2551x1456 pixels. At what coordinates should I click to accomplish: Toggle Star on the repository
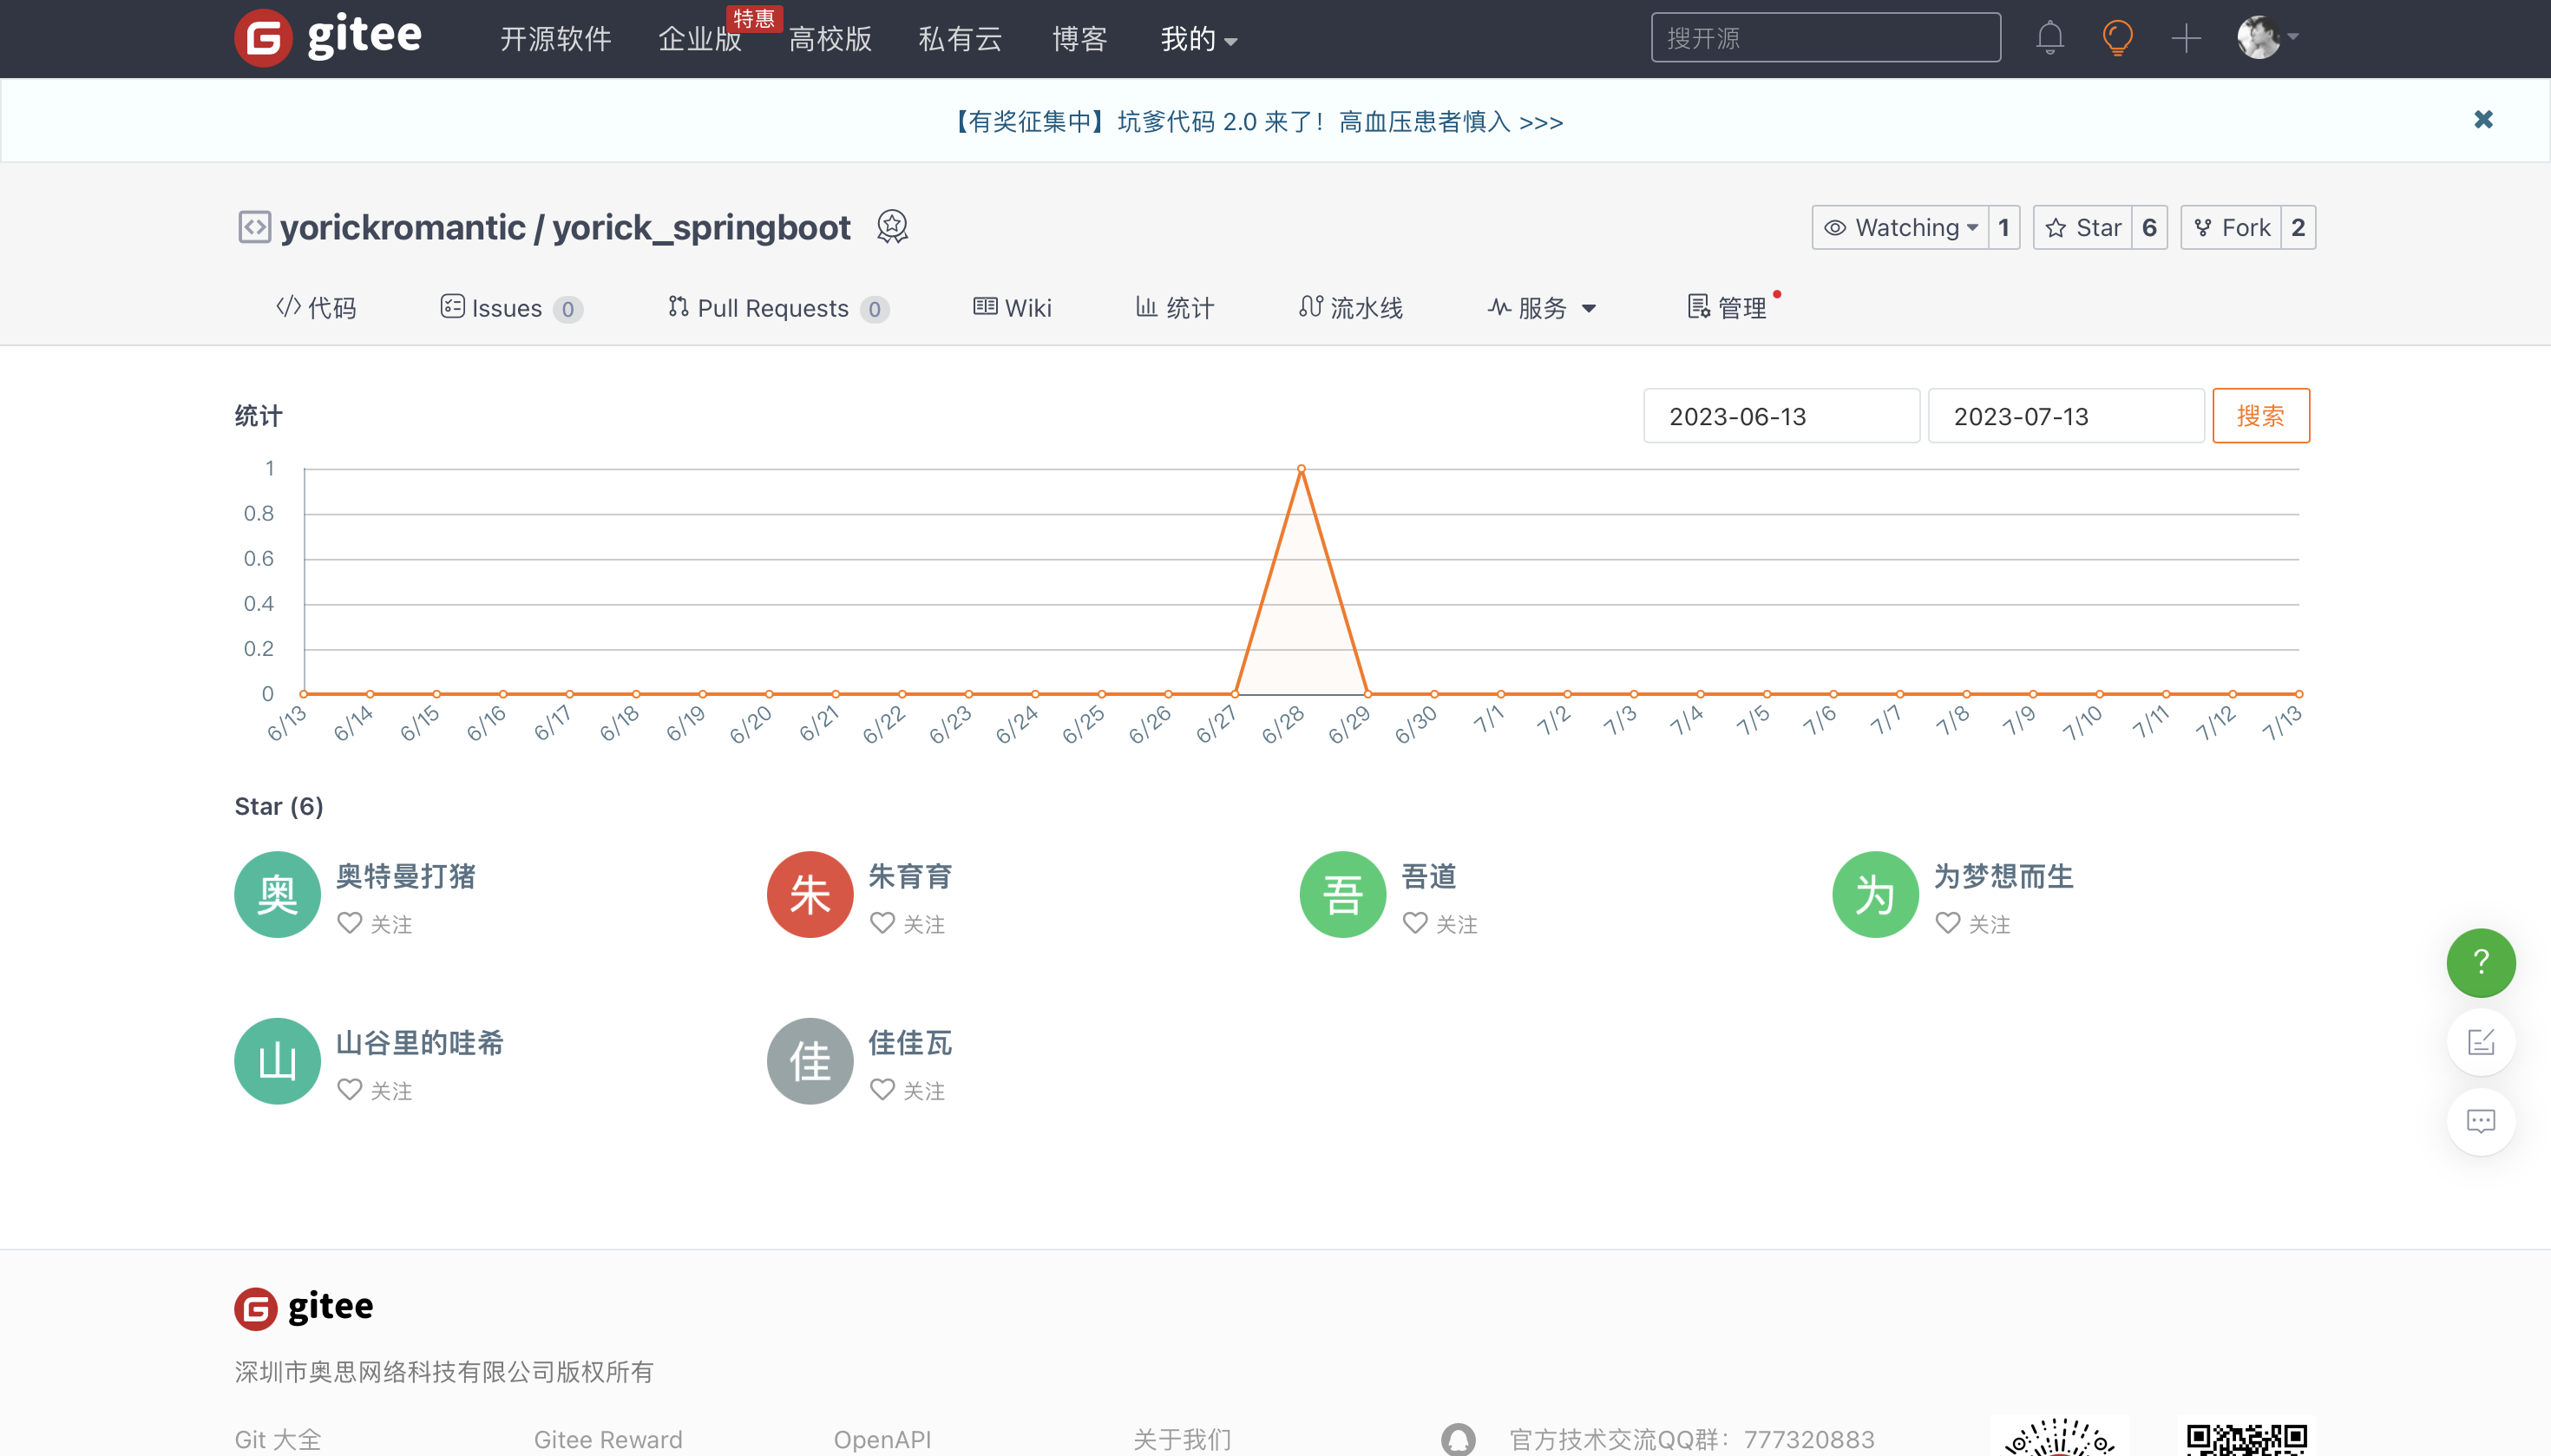(2083, 228)
